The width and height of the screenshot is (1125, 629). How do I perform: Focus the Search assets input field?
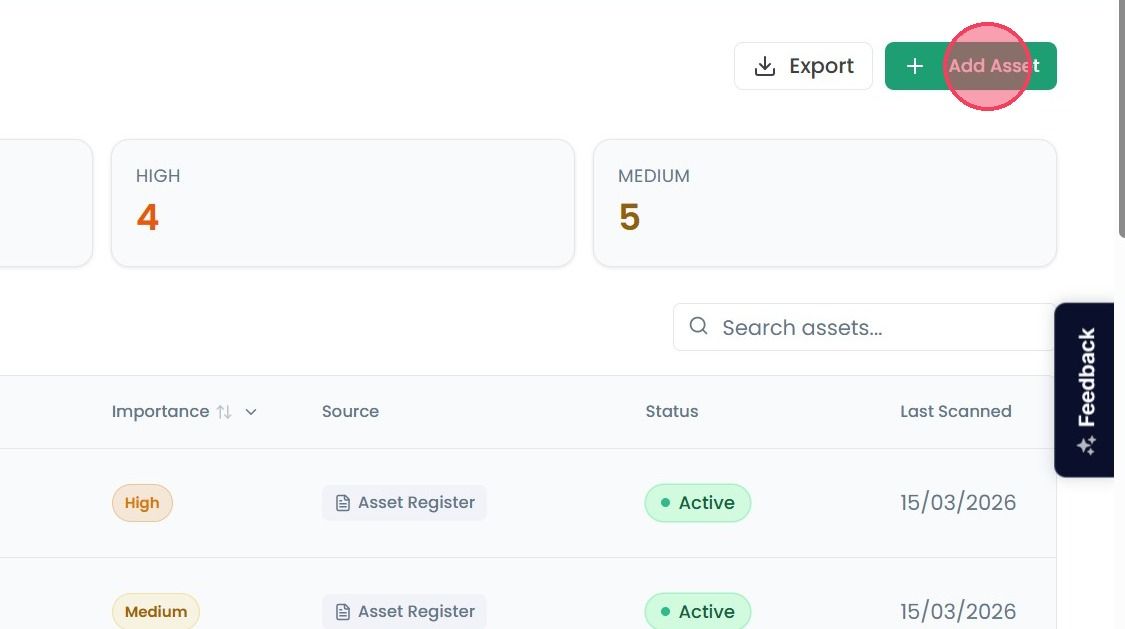point(864,327)
